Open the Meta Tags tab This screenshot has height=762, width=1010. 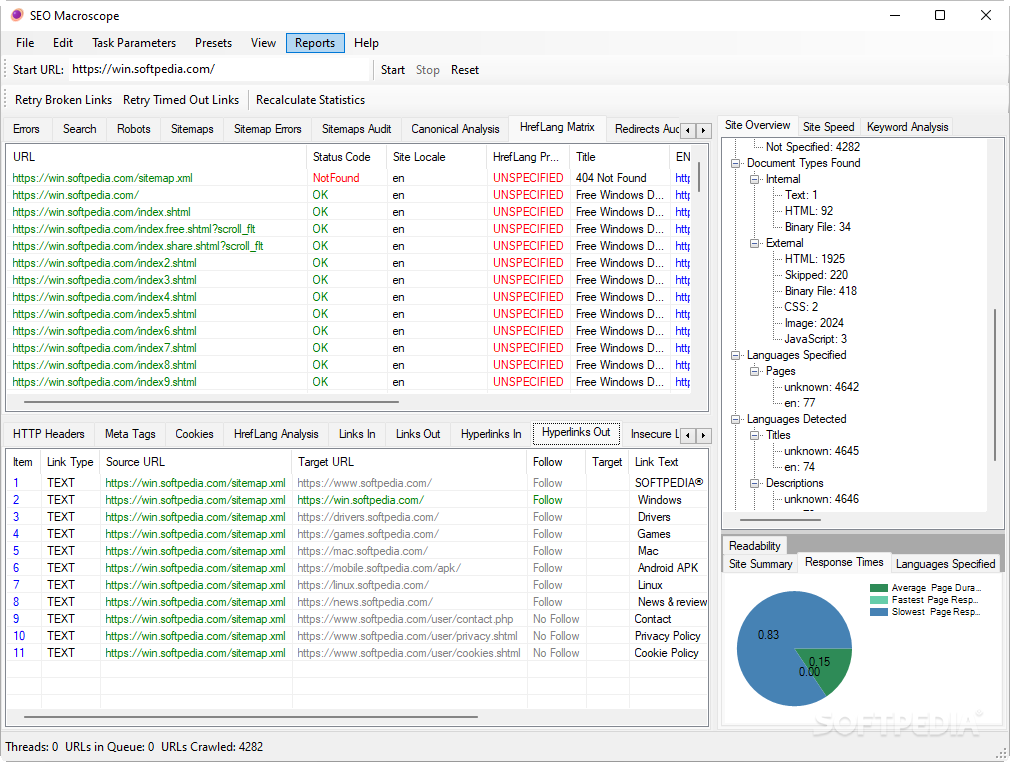[x=130, y=434]
